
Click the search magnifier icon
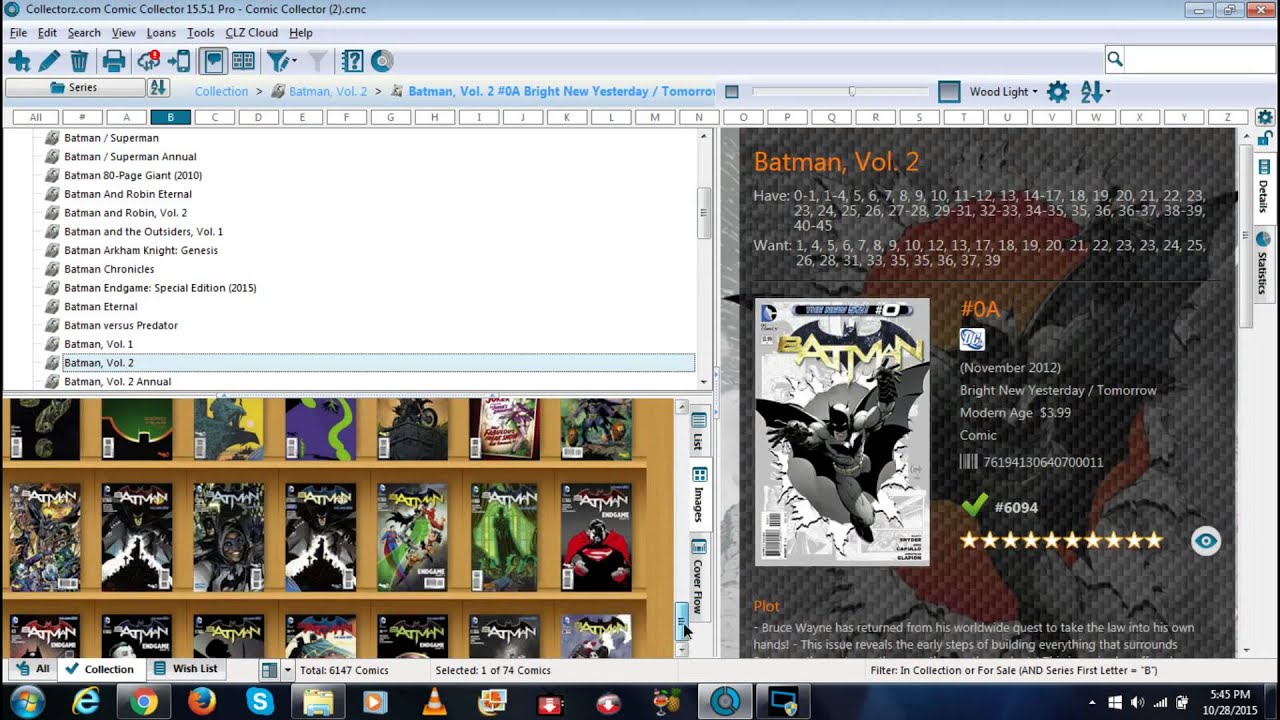1115,59
